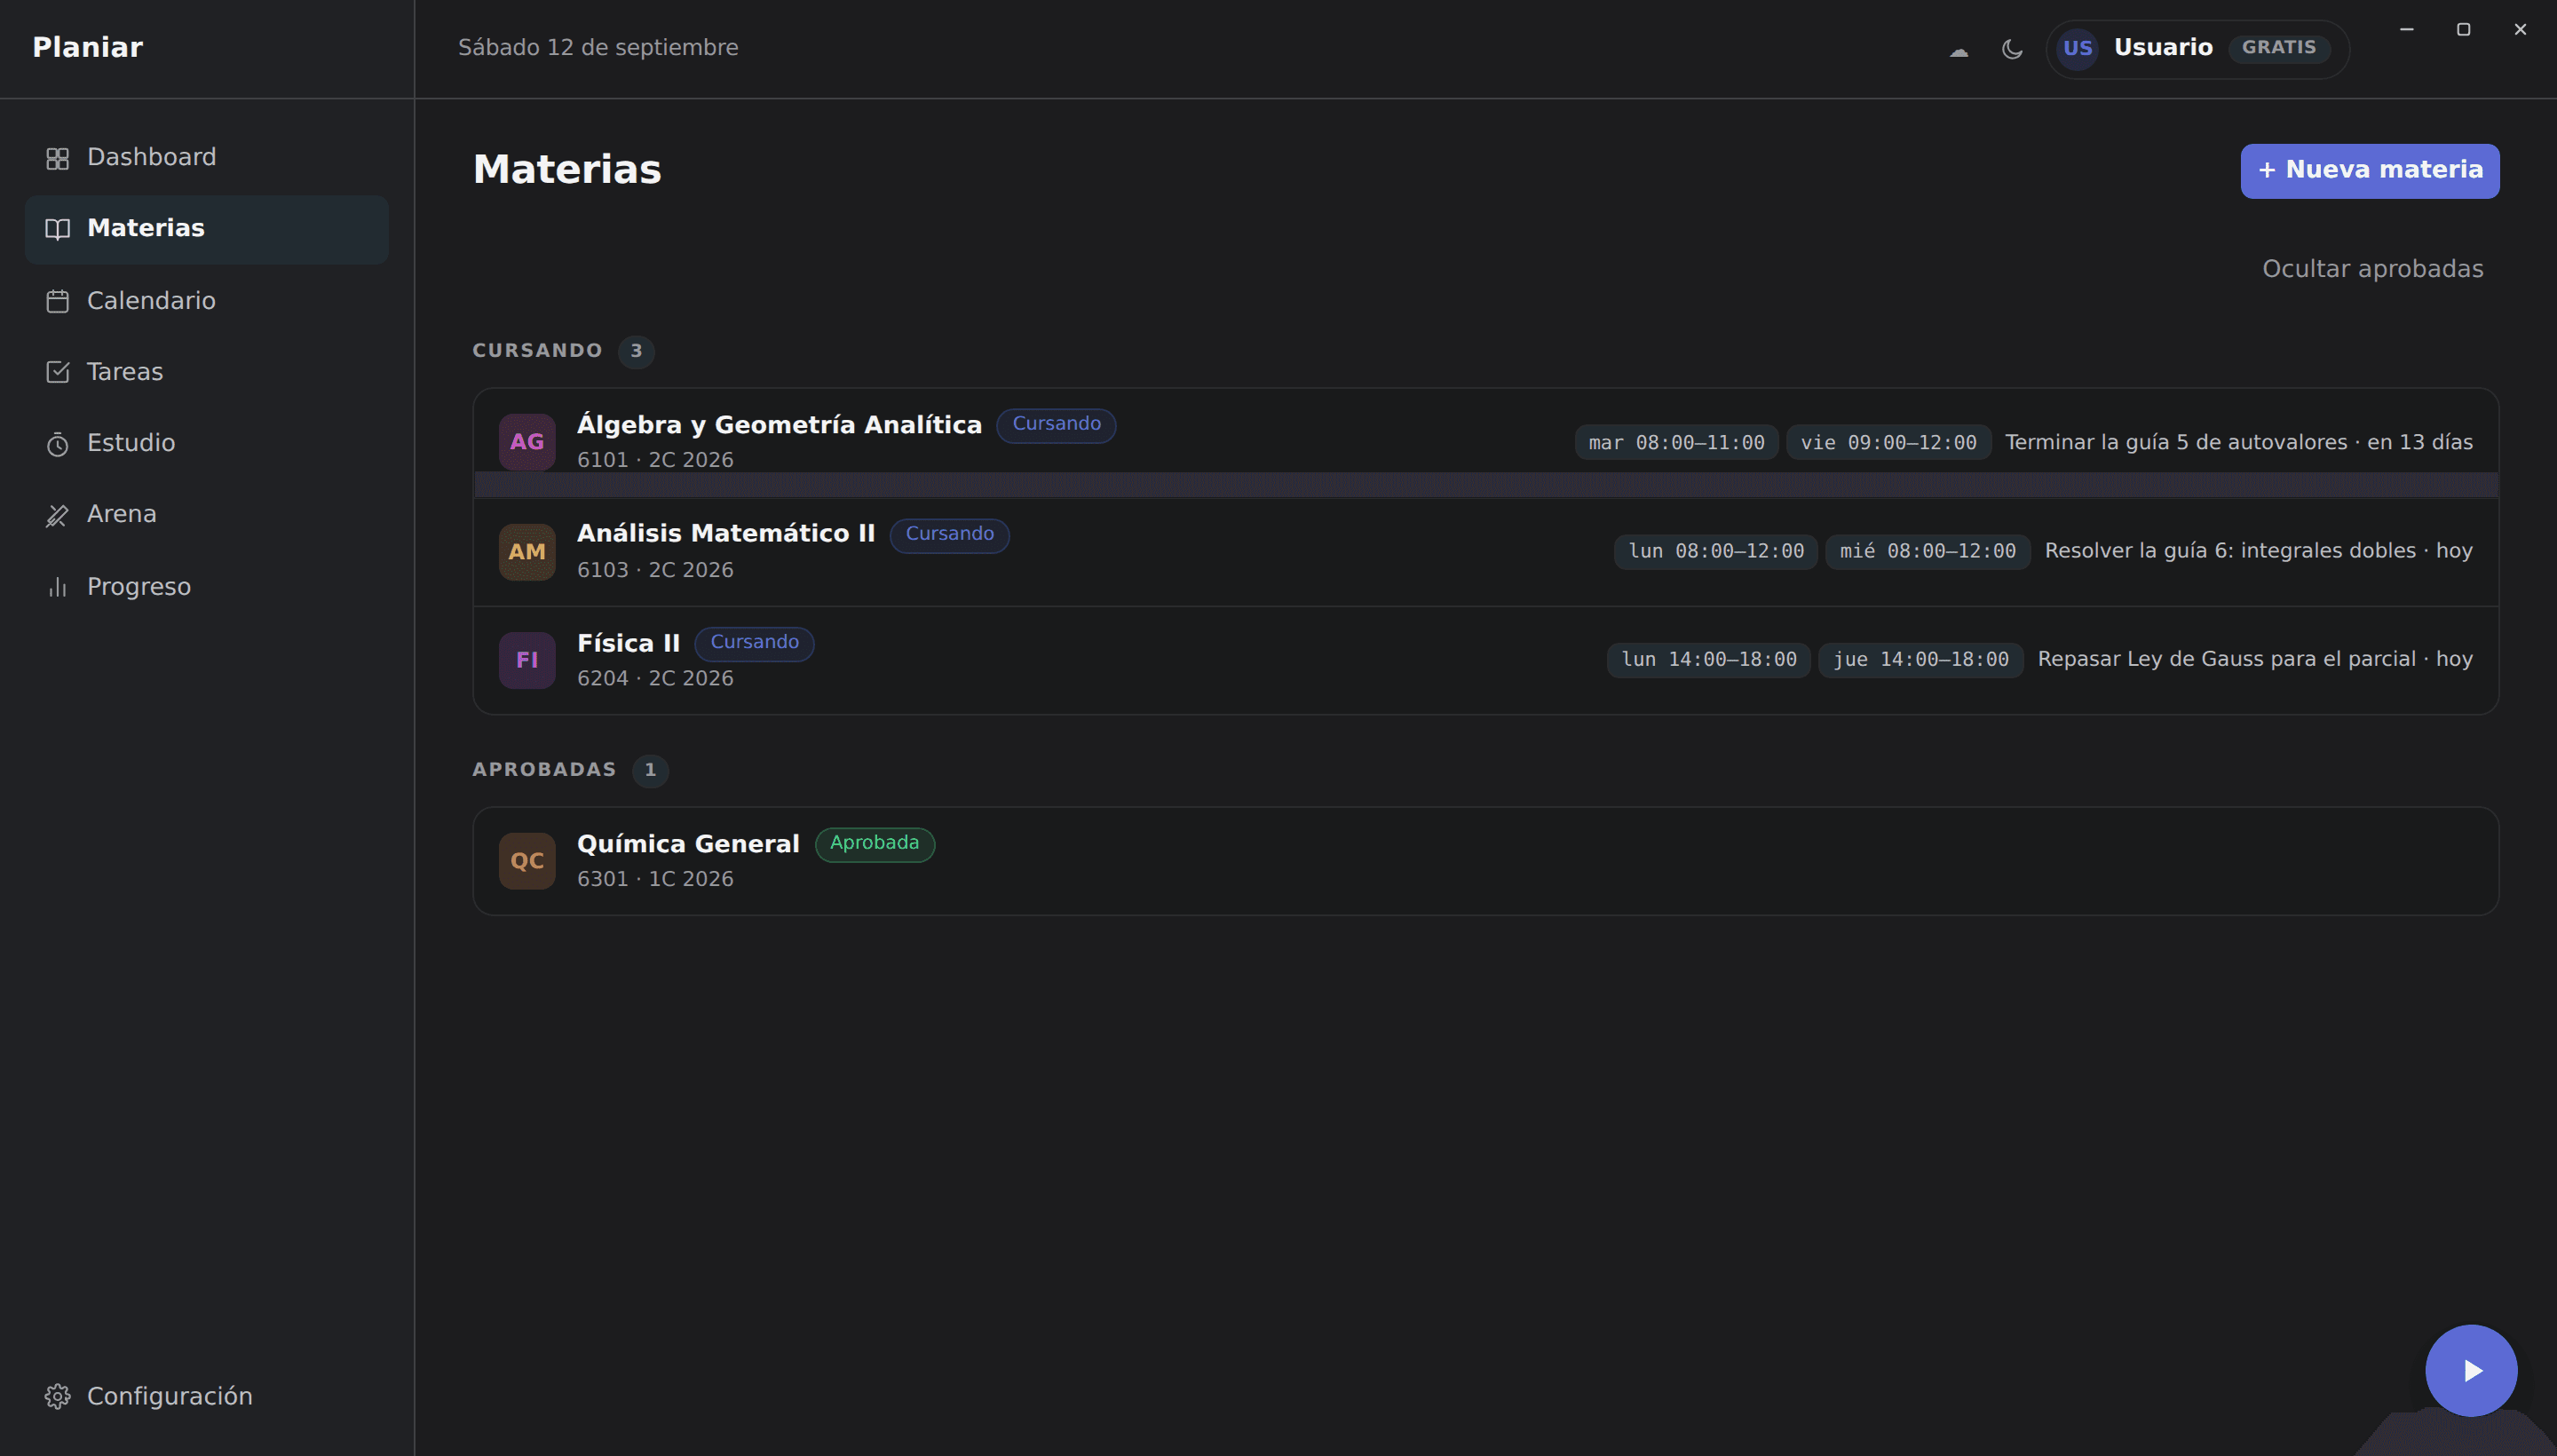2557x1456 pixels.
Task: Click the Cursando badge on Física II
Action: (754, 643)
